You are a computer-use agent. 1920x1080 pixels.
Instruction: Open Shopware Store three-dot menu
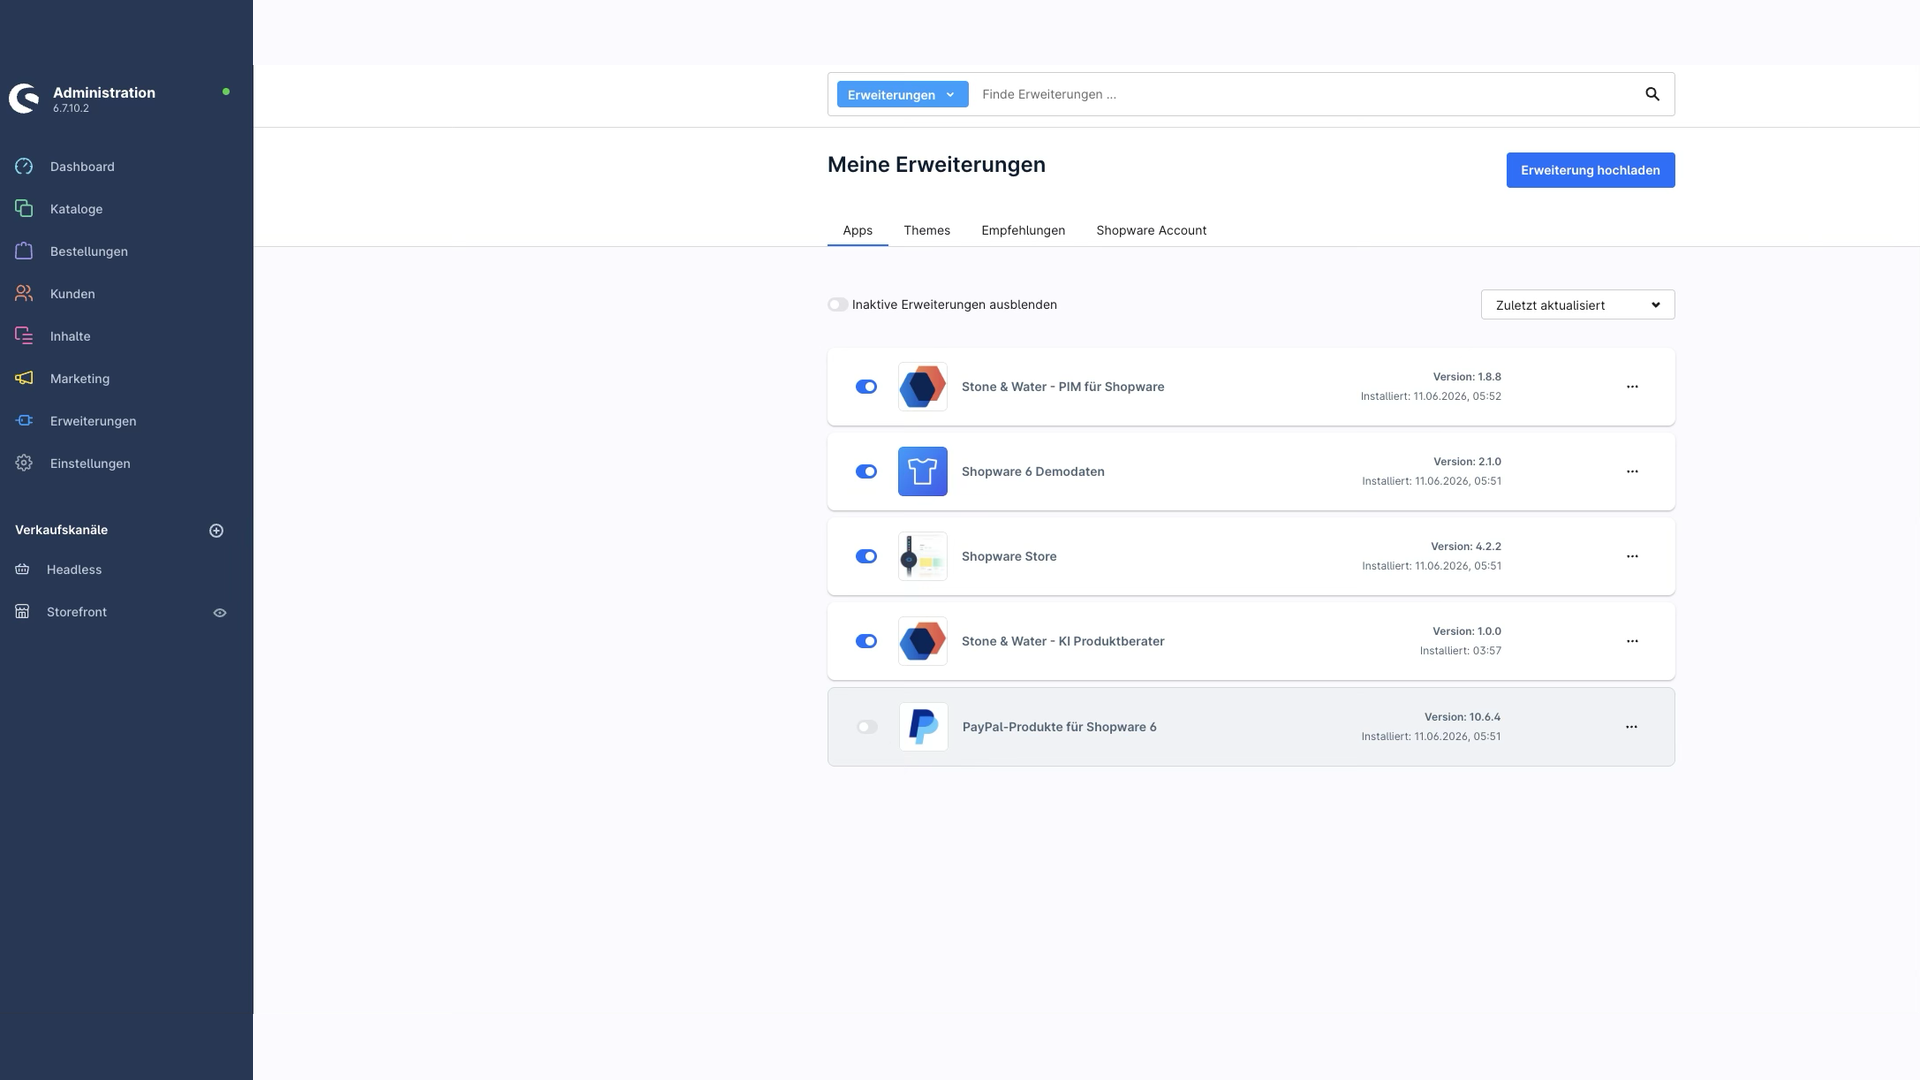click(x=1632, y=556)
